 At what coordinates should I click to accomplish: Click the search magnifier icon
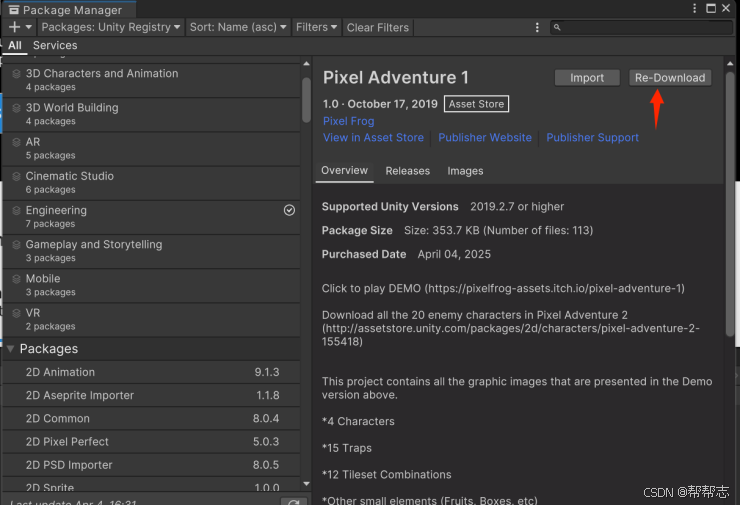point(557,27)
